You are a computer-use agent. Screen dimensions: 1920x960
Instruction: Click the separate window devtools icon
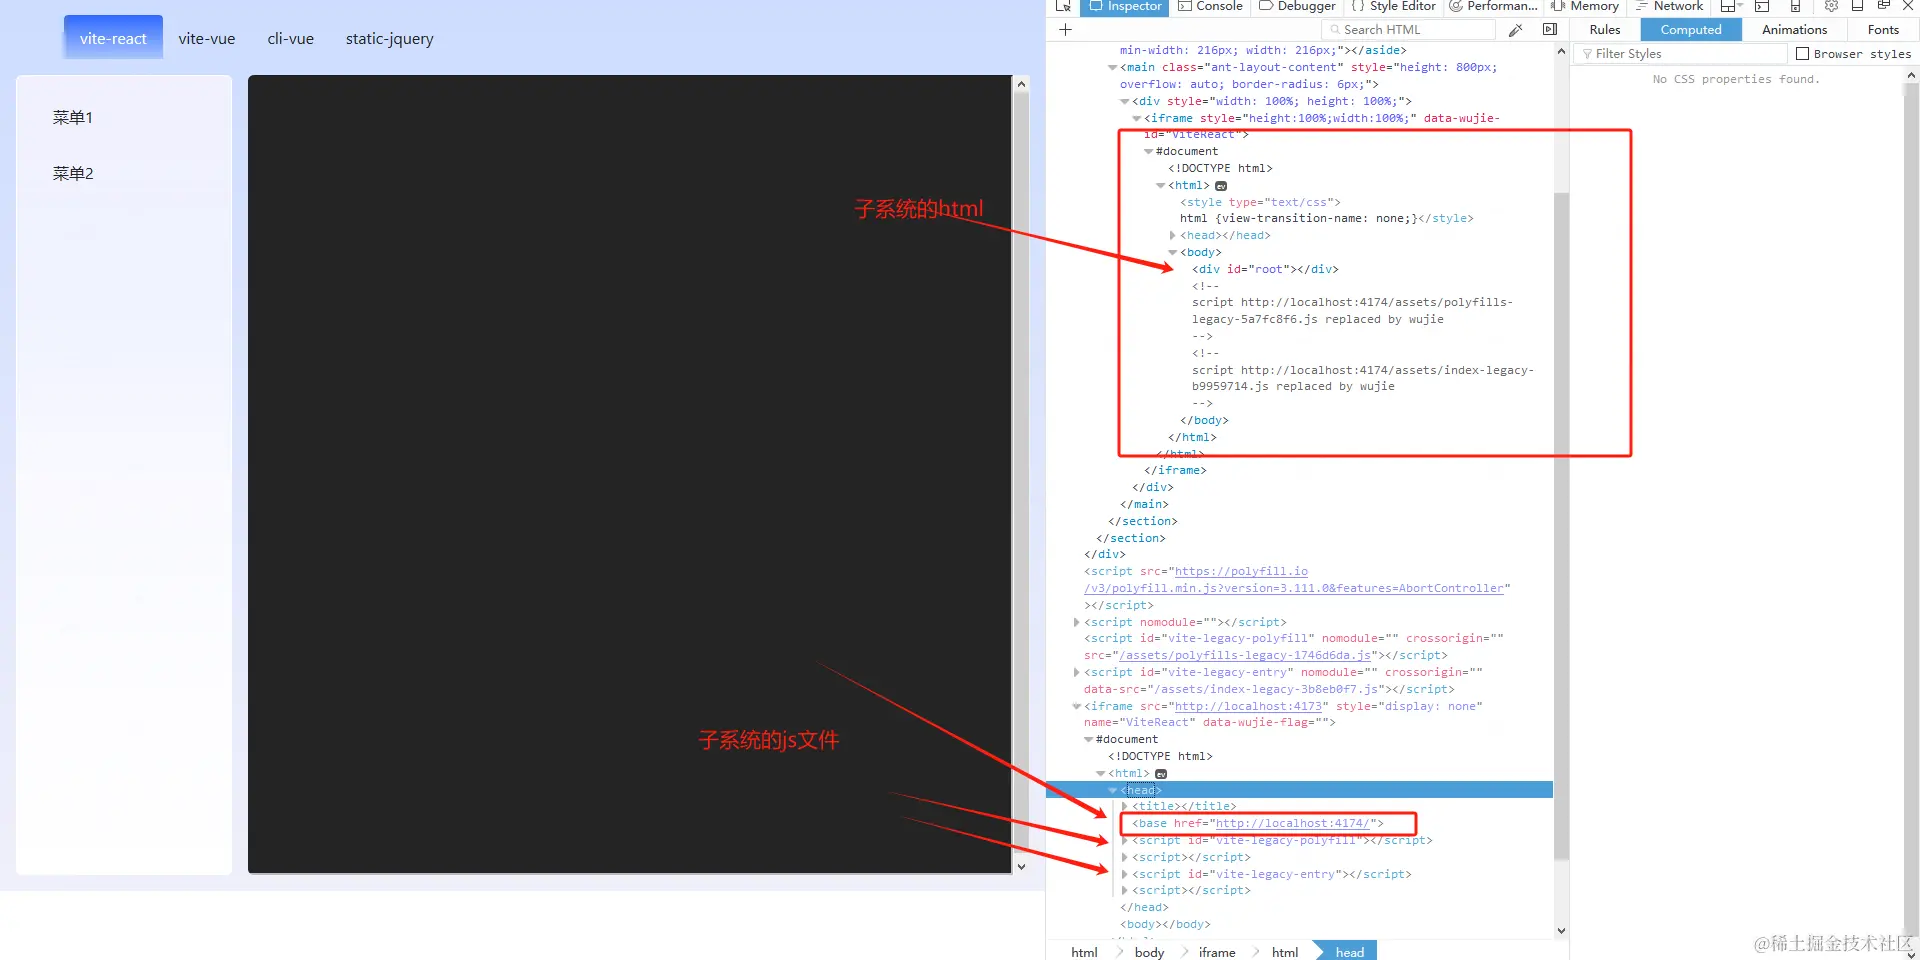[1883, 6]
